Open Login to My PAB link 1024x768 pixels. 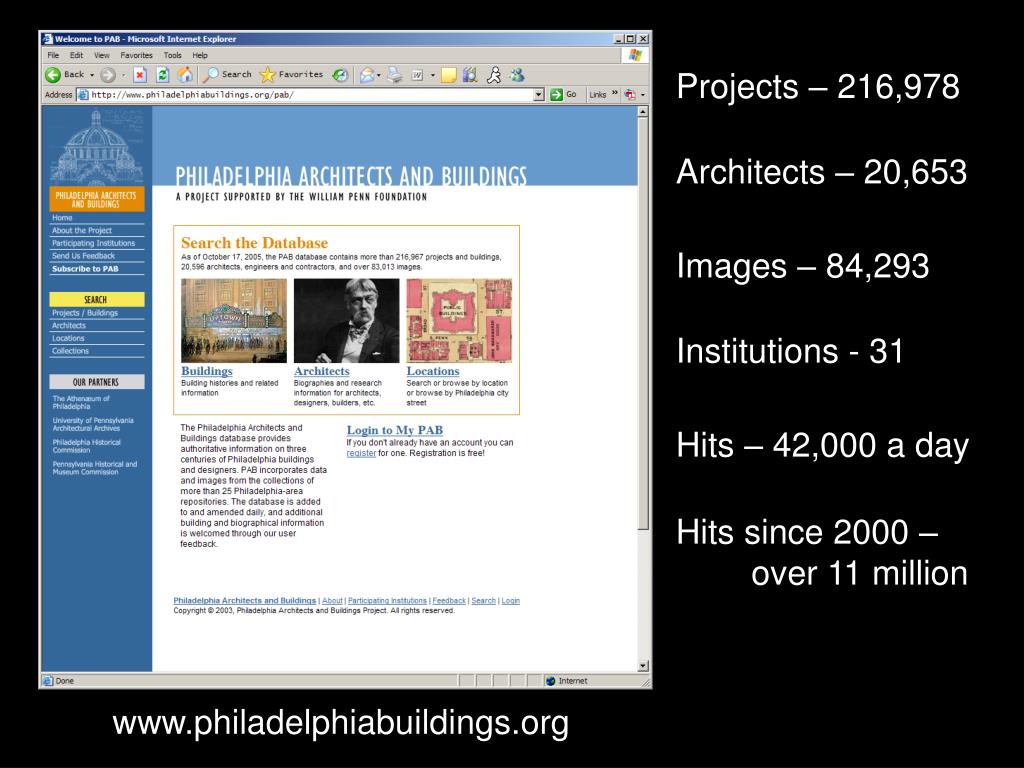pyautogui.click(x=394, y=430)
